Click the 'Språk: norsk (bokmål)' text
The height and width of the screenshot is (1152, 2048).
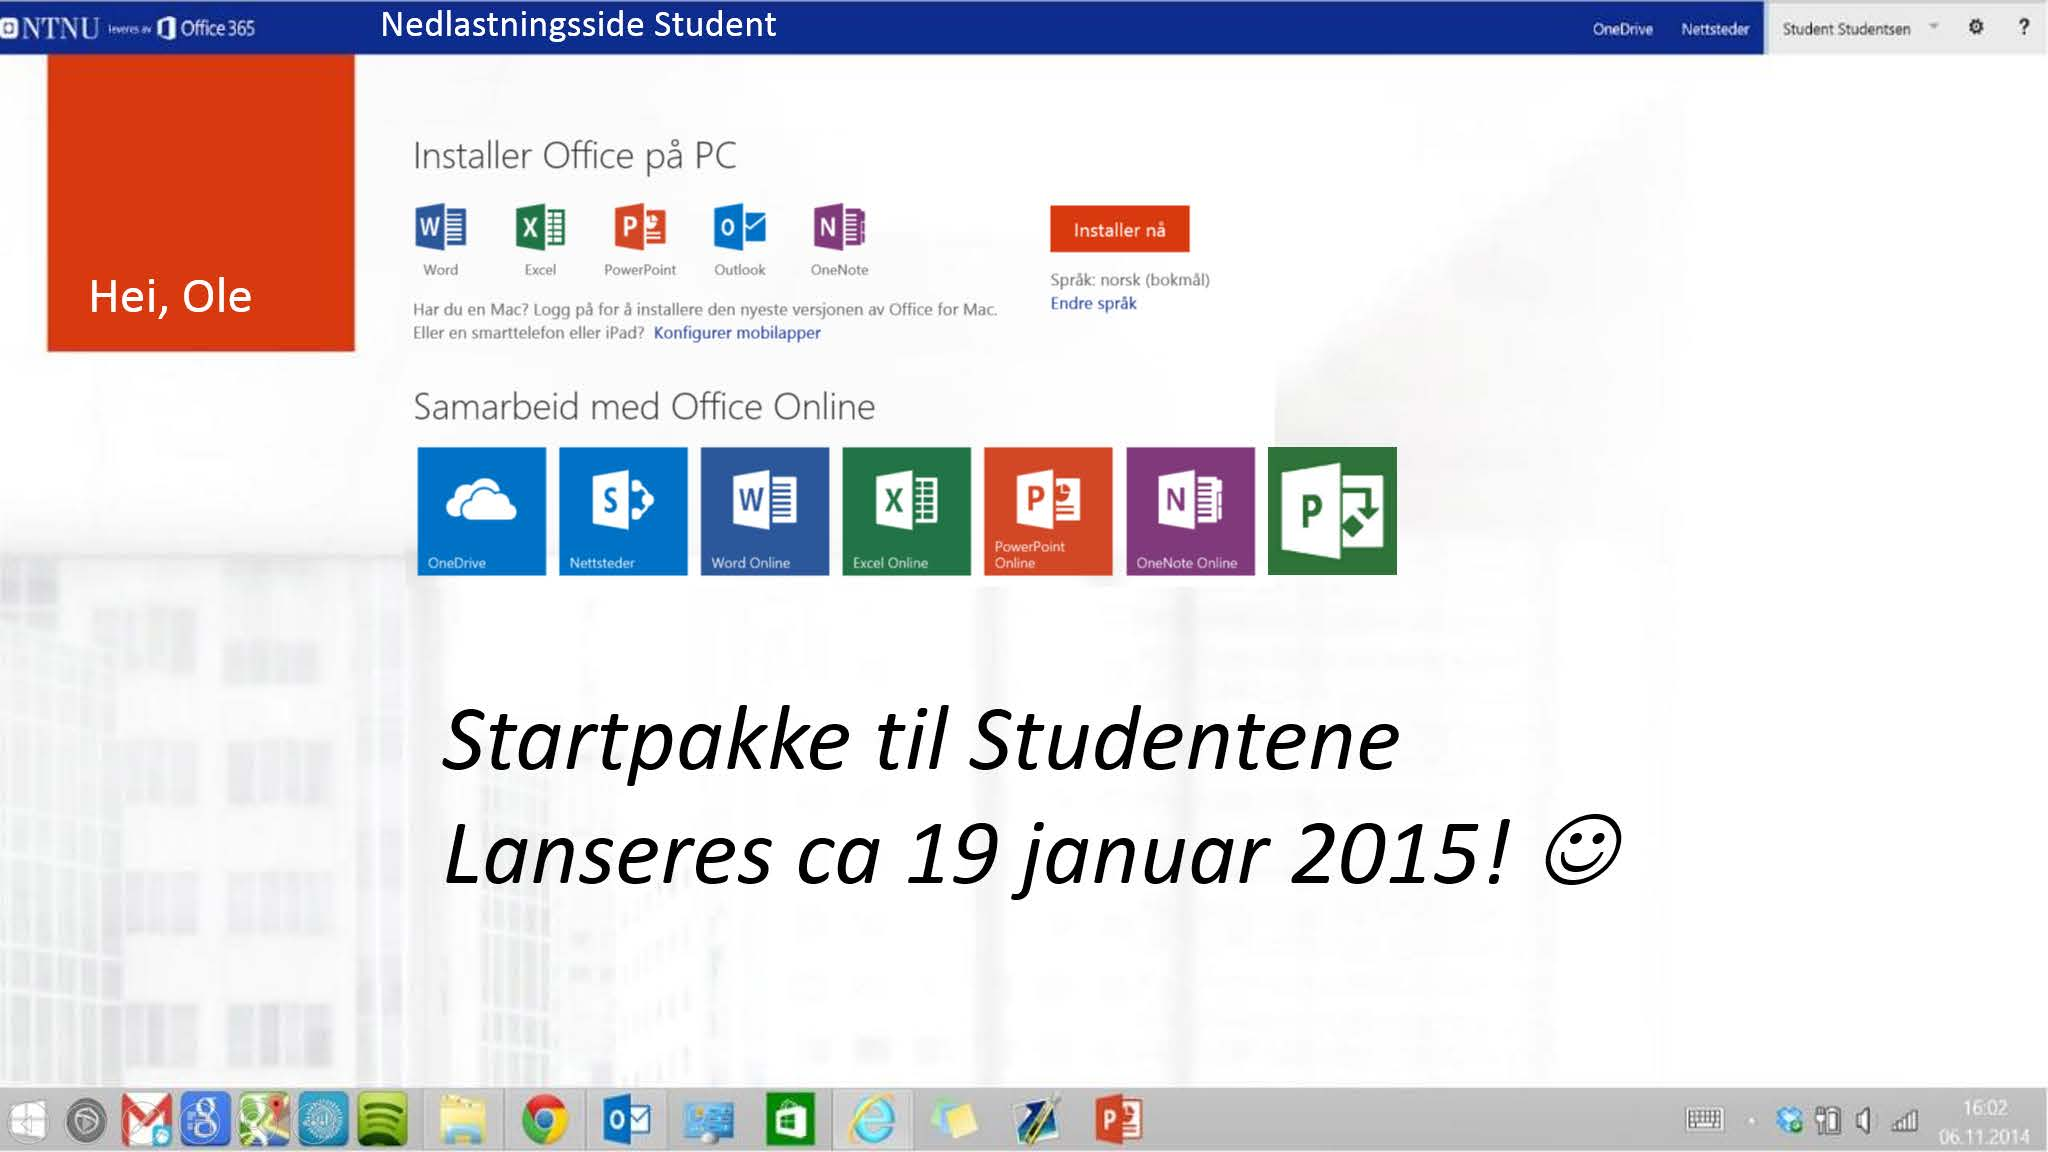(x=1130, y=280)
